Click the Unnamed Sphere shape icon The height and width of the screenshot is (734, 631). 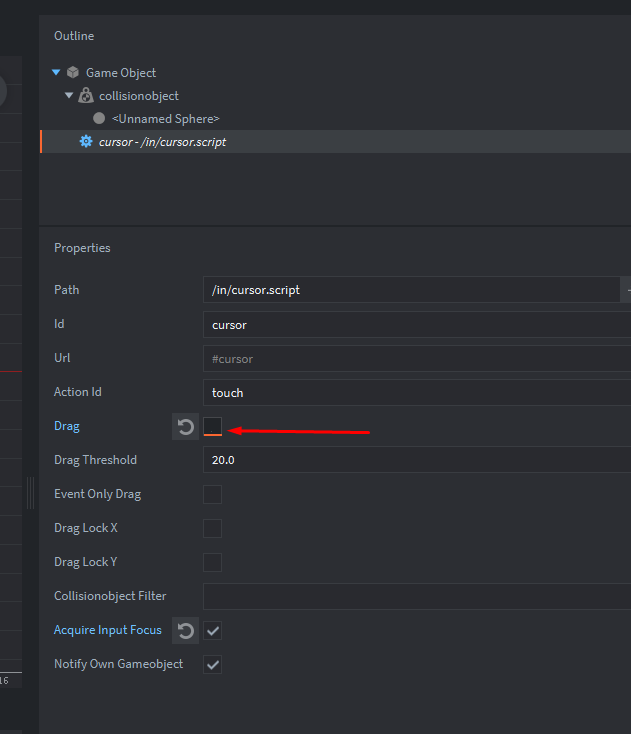(x=99, y=119)
